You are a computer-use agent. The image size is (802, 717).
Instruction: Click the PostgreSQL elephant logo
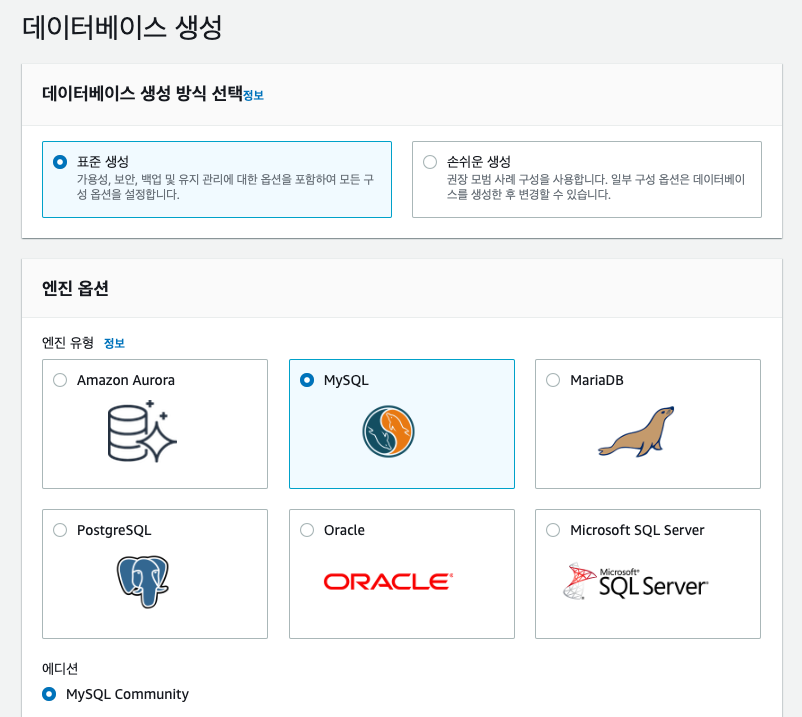[143, 581]
